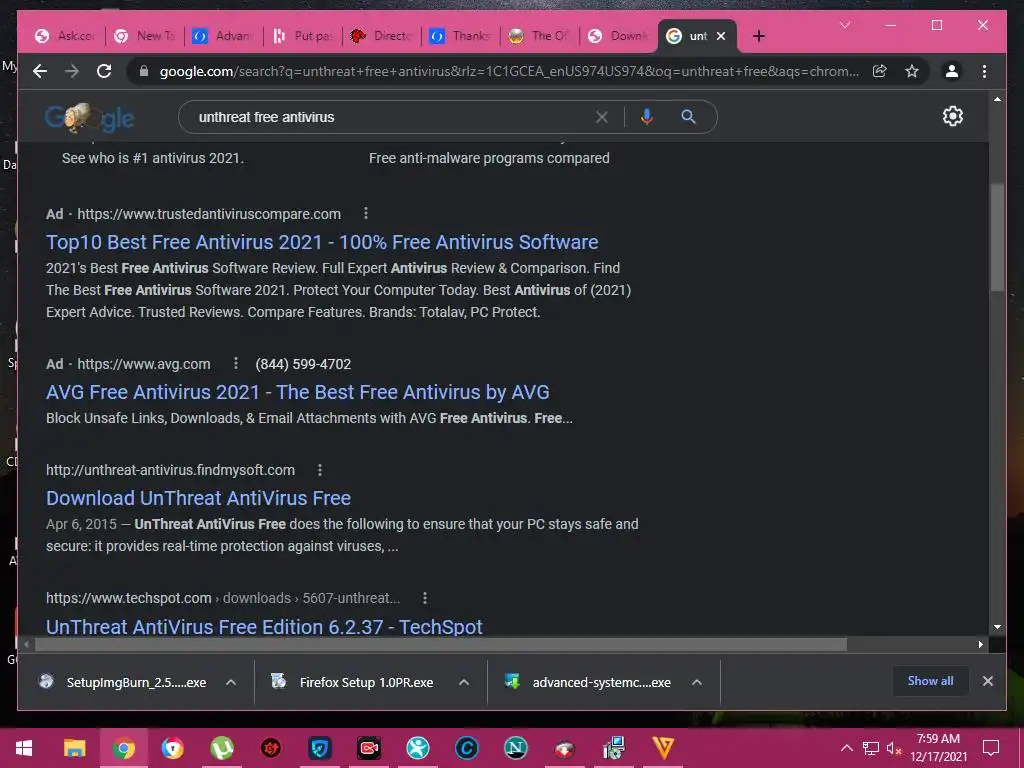Image resolution: width=1024 pixels, height=768 pixels.
Task: Switch to the Thanks tab
Action: click(461, 36)
